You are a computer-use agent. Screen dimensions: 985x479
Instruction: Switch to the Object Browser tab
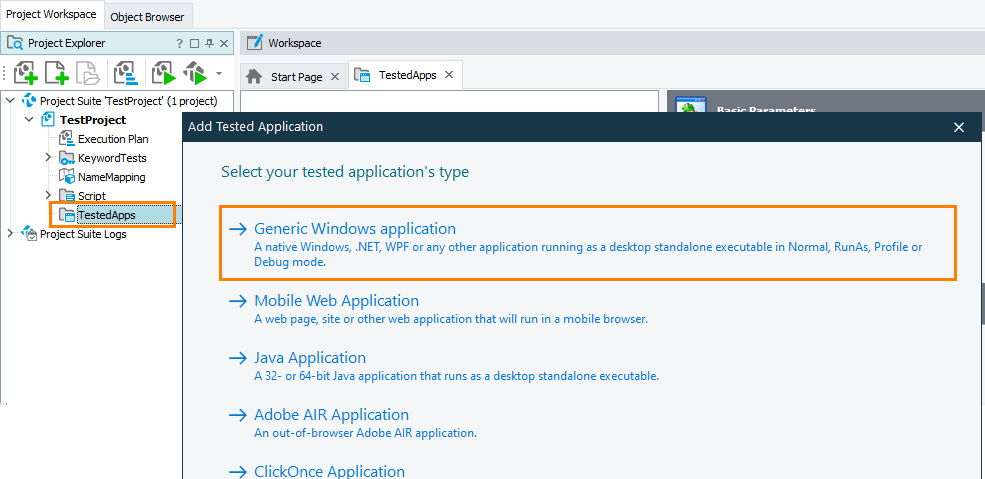(x=147, y=17)
